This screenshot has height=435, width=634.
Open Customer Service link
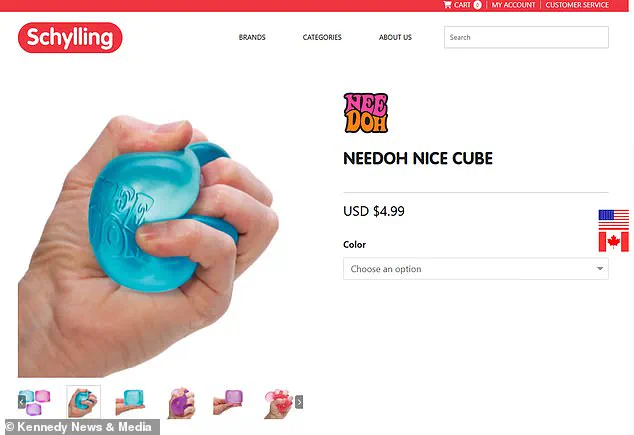577,5
